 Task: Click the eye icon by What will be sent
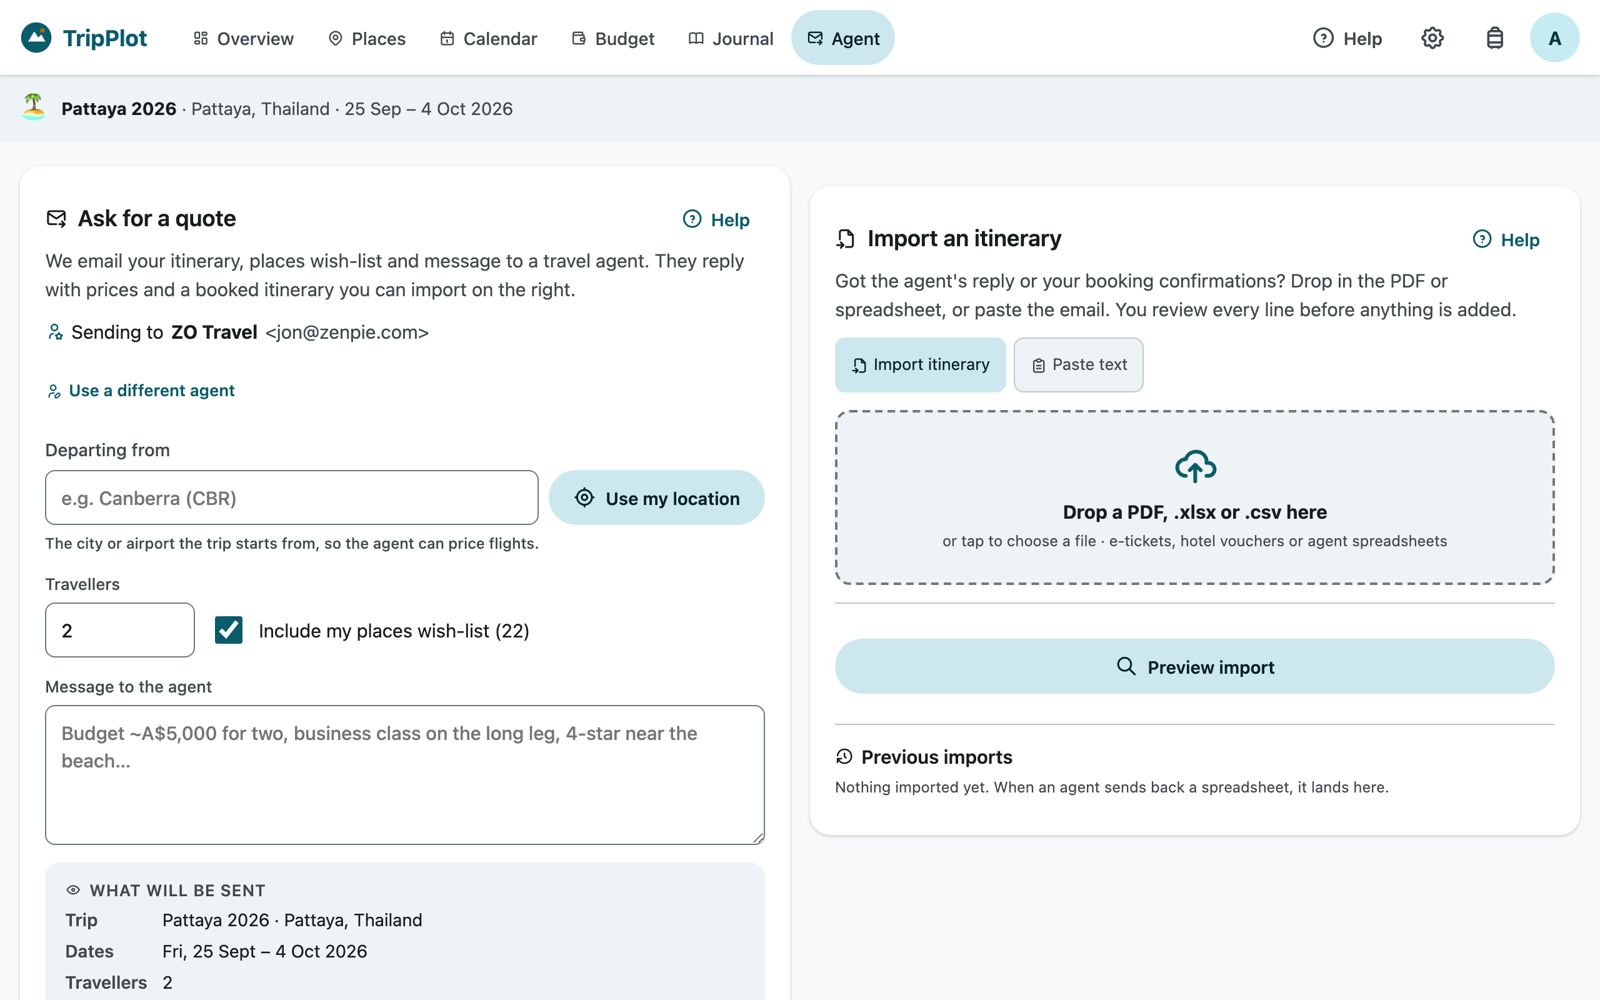[73, 890]
